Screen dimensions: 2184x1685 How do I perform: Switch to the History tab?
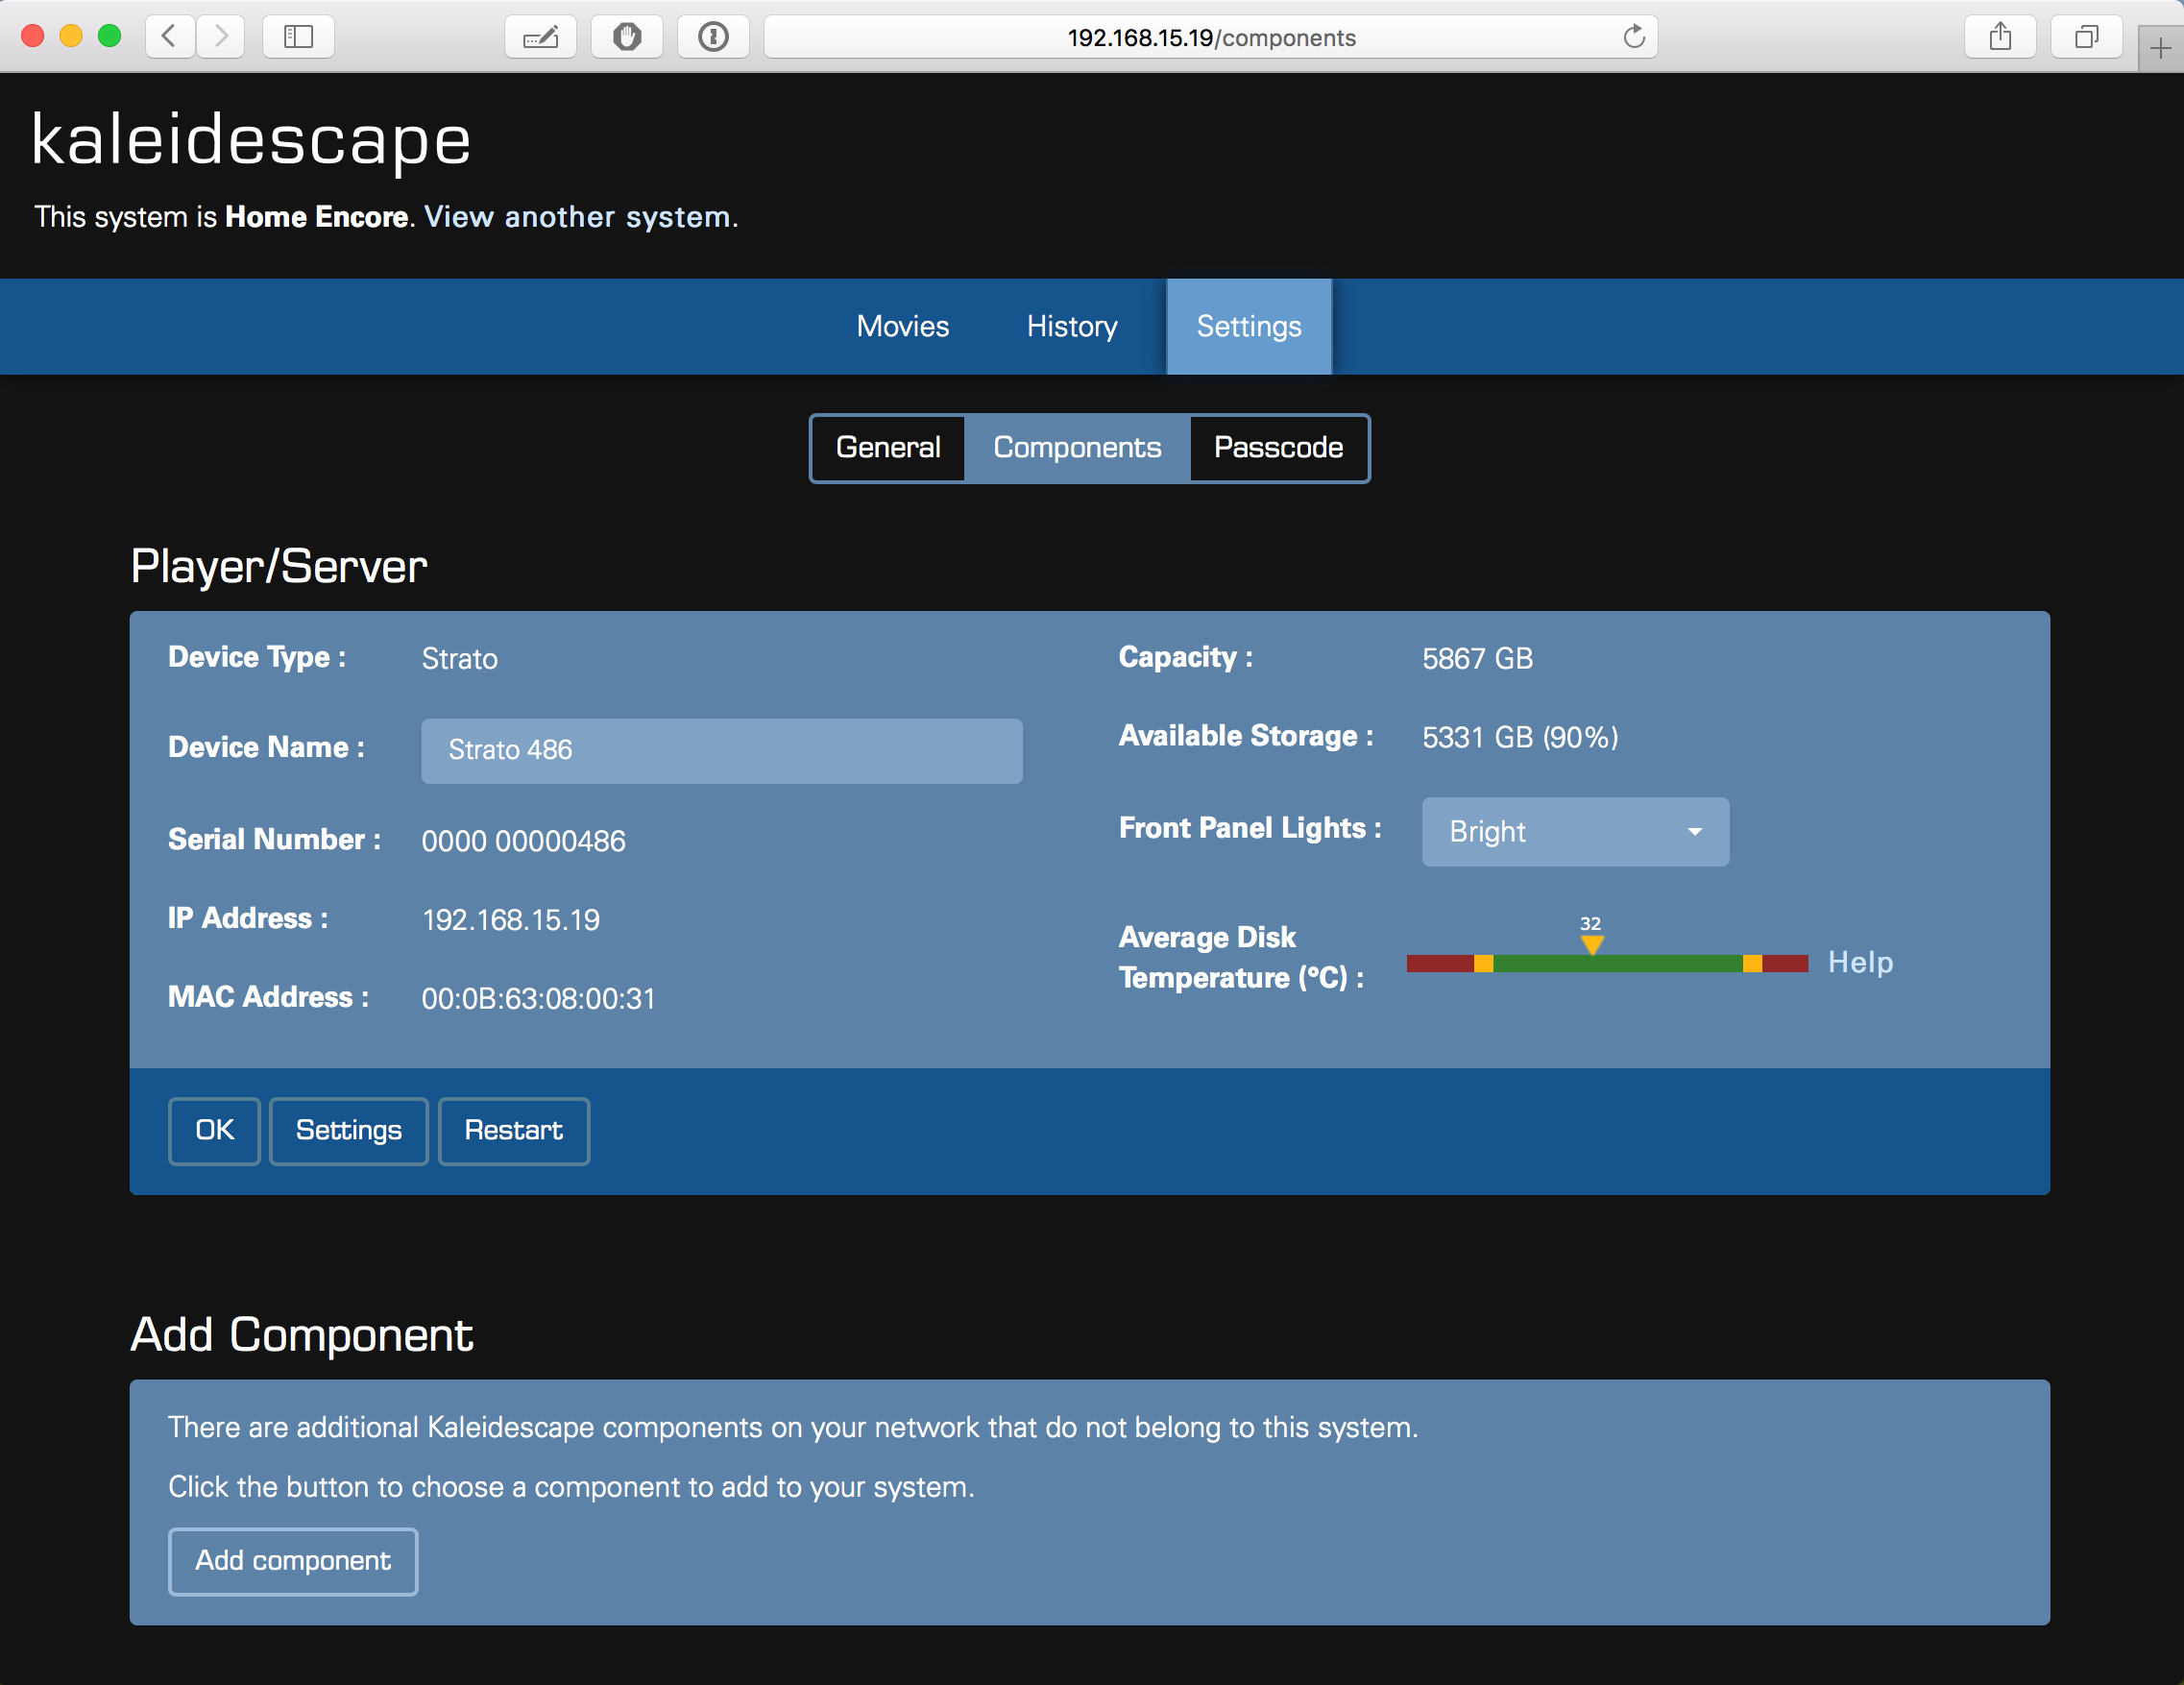(1071, 326)
